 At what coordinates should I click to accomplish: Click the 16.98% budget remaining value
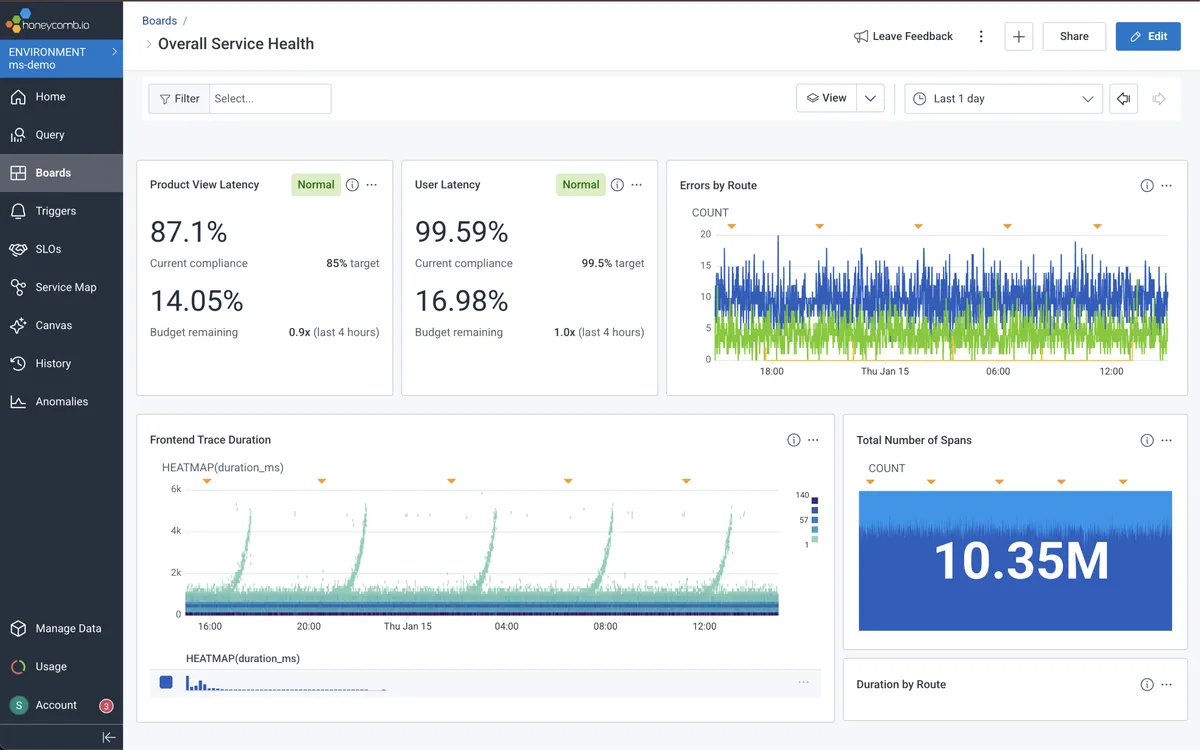pos(462,301)
